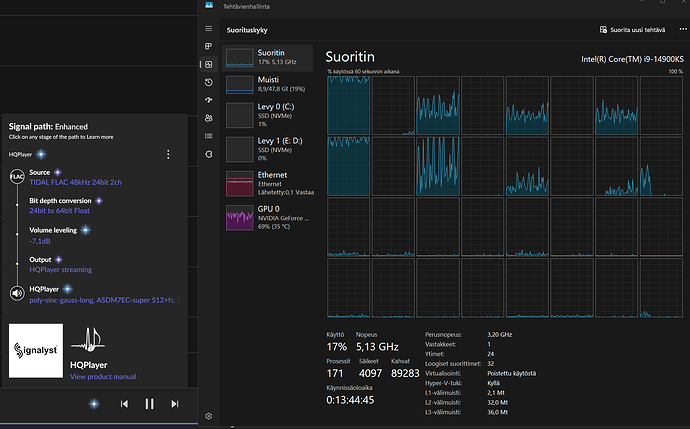Image resolution: width=690 pixels, height=429 pixels.
Task: Click the first logical processor graph
Action: [349, 105]
